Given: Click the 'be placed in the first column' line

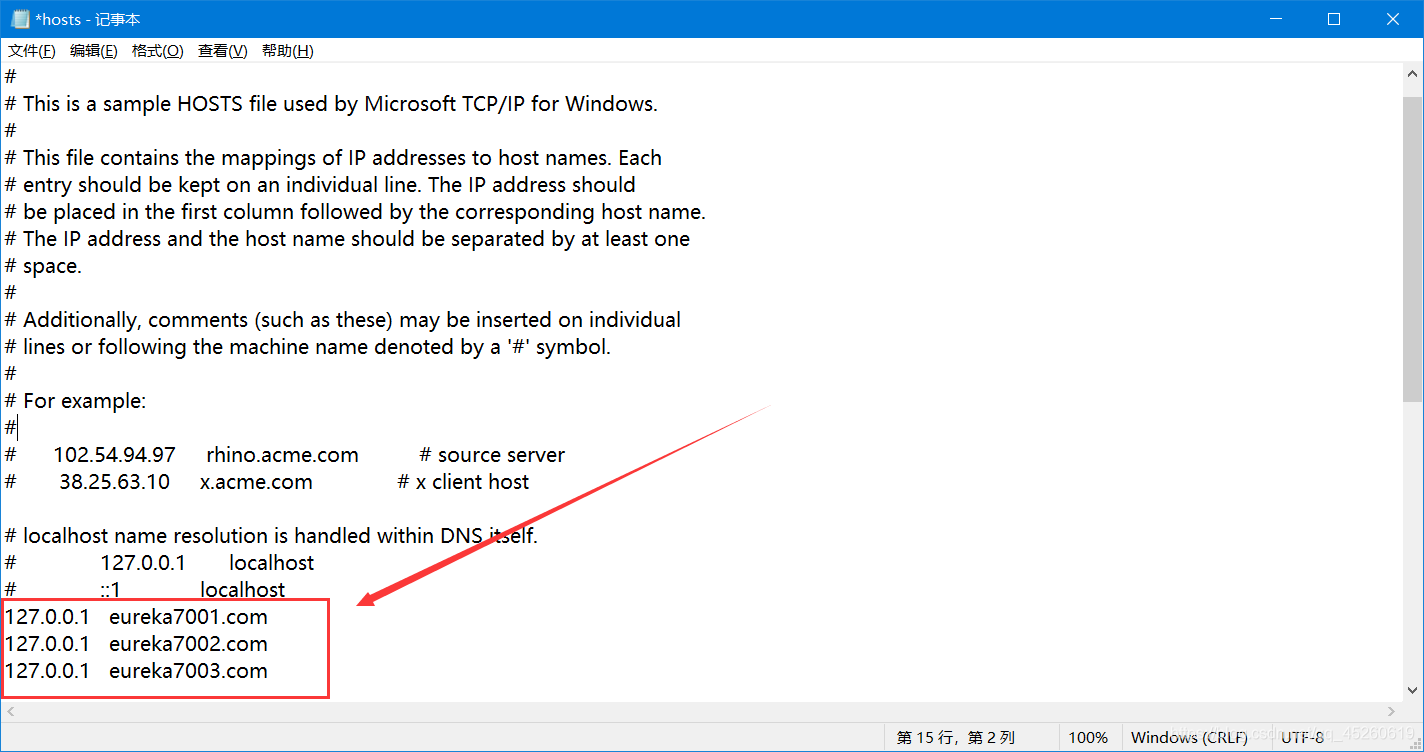Looking at the screenshot, I should pos(355,212).
